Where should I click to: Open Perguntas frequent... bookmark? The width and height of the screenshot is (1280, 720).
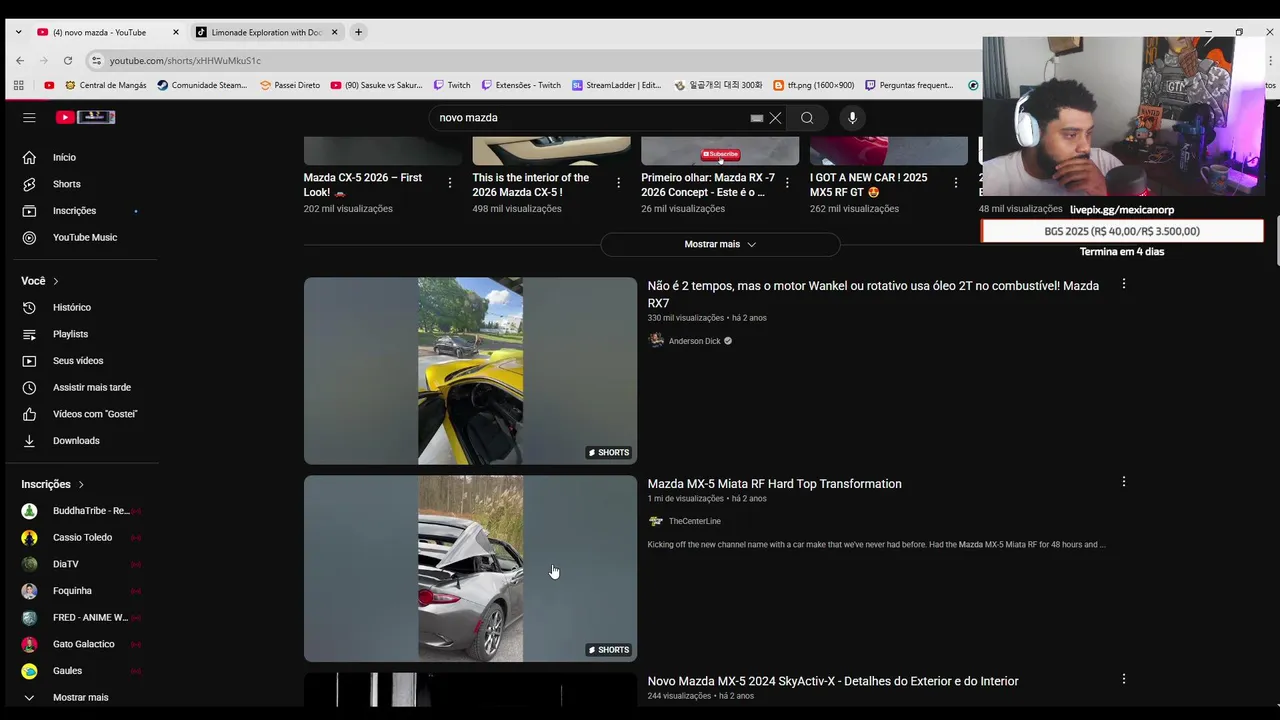click(909, 85)
